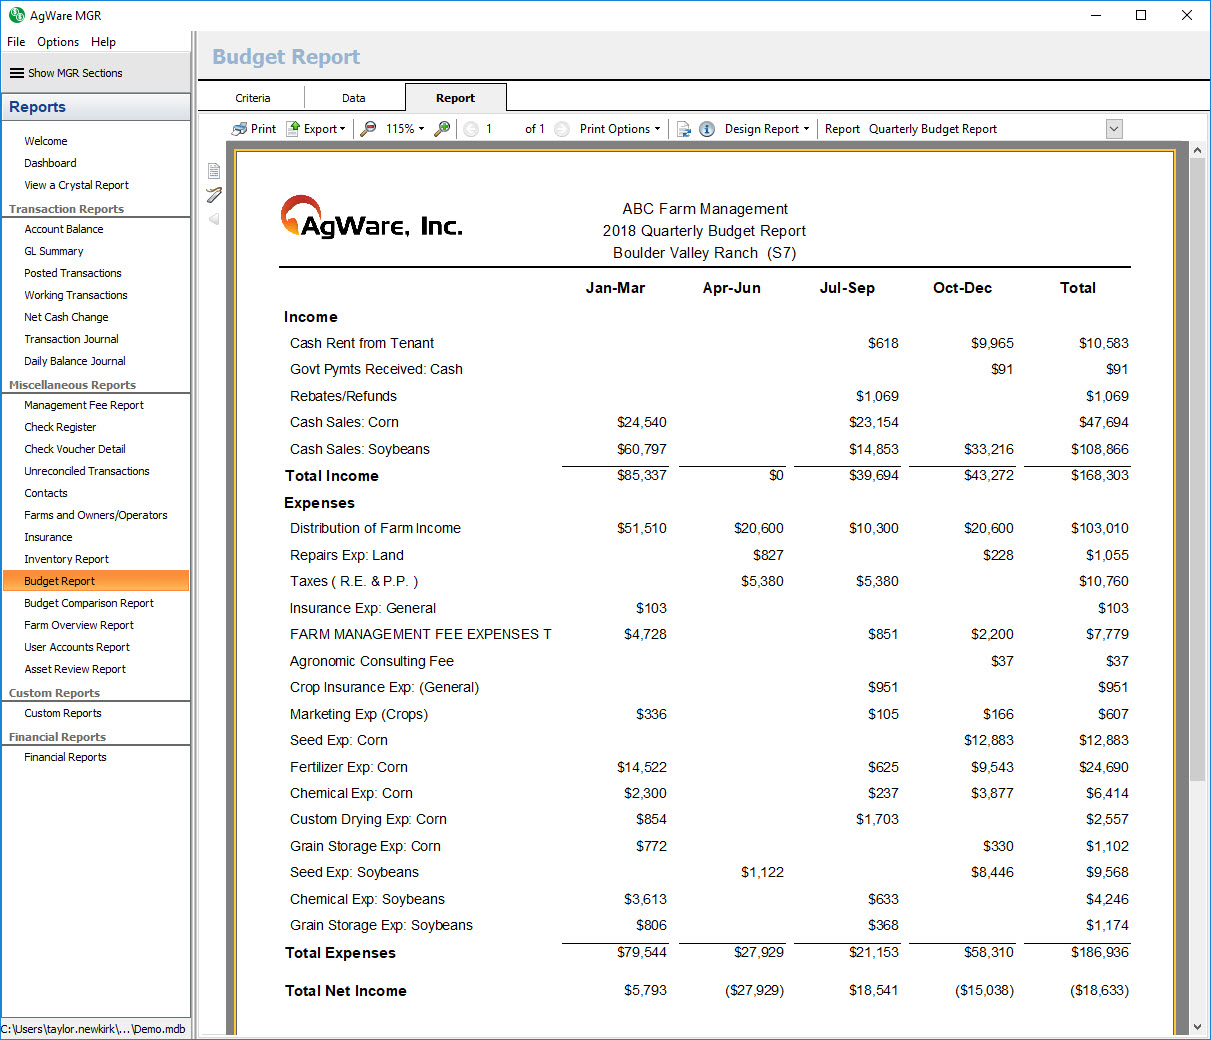1211x1040 pixels.
Task: Open the Design Report dropdown
Action: [x=766, y=129]
